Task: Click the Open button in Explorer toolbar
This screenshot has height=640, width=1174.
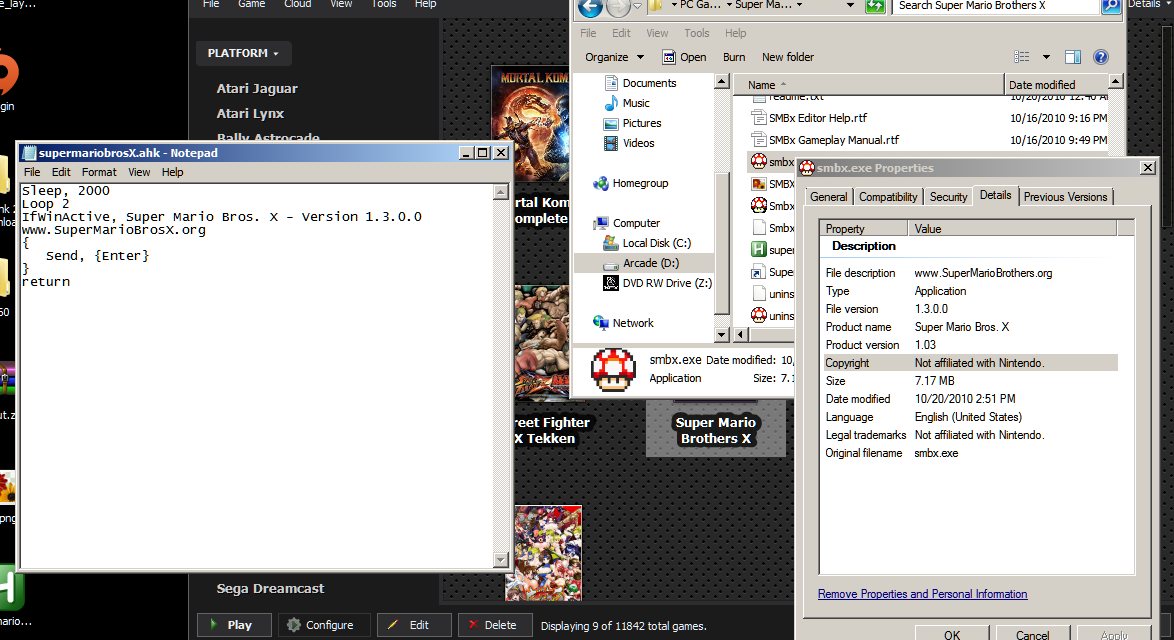Action: tap(684, 57)
